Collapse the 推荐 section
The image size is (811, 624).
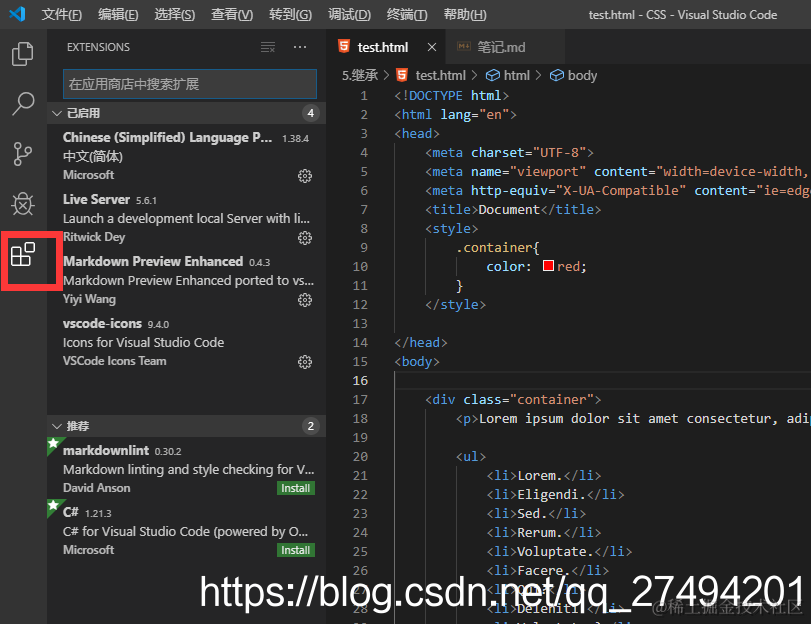click(57, 426)
